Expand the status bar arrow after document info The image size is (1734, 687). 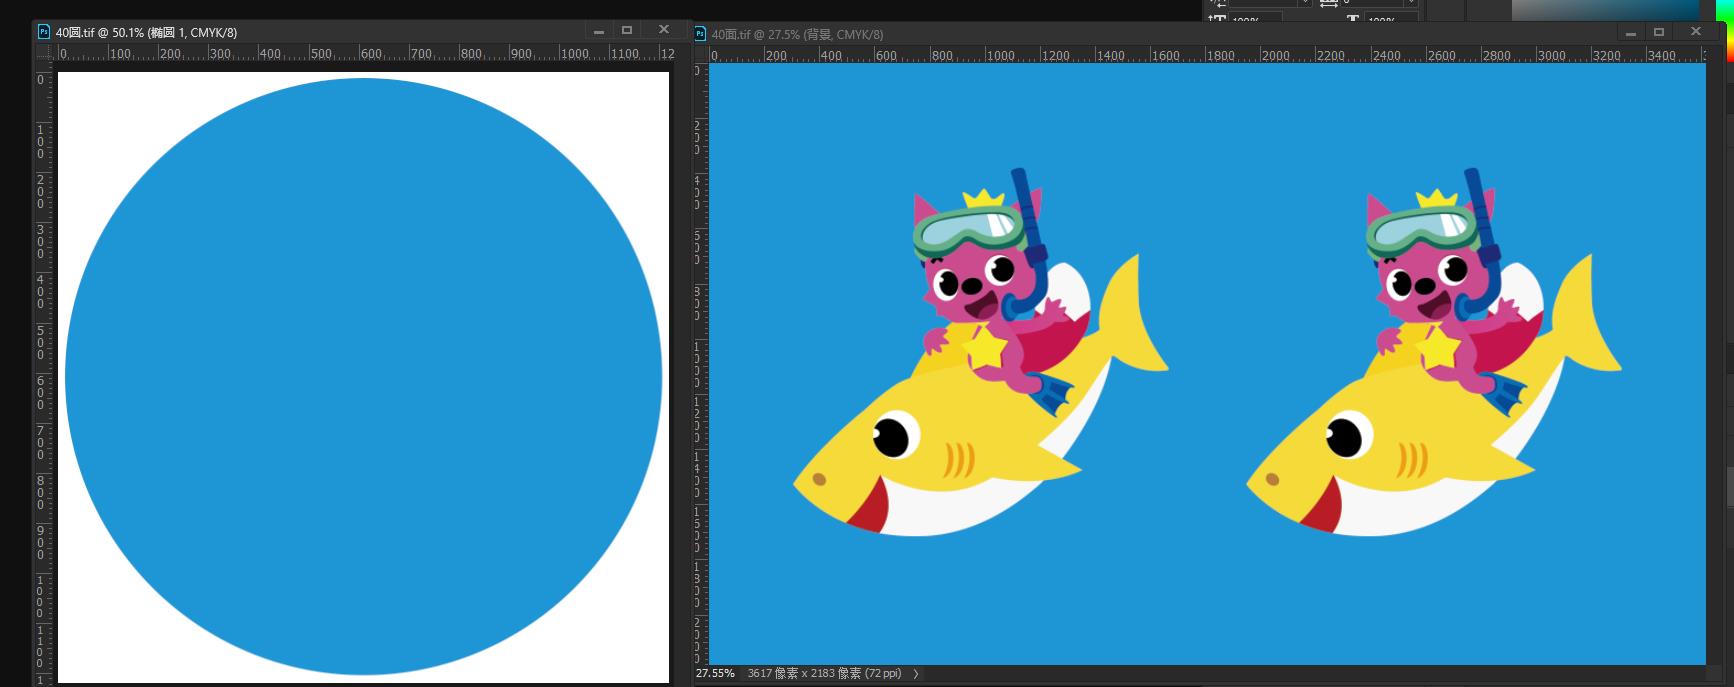916,674
